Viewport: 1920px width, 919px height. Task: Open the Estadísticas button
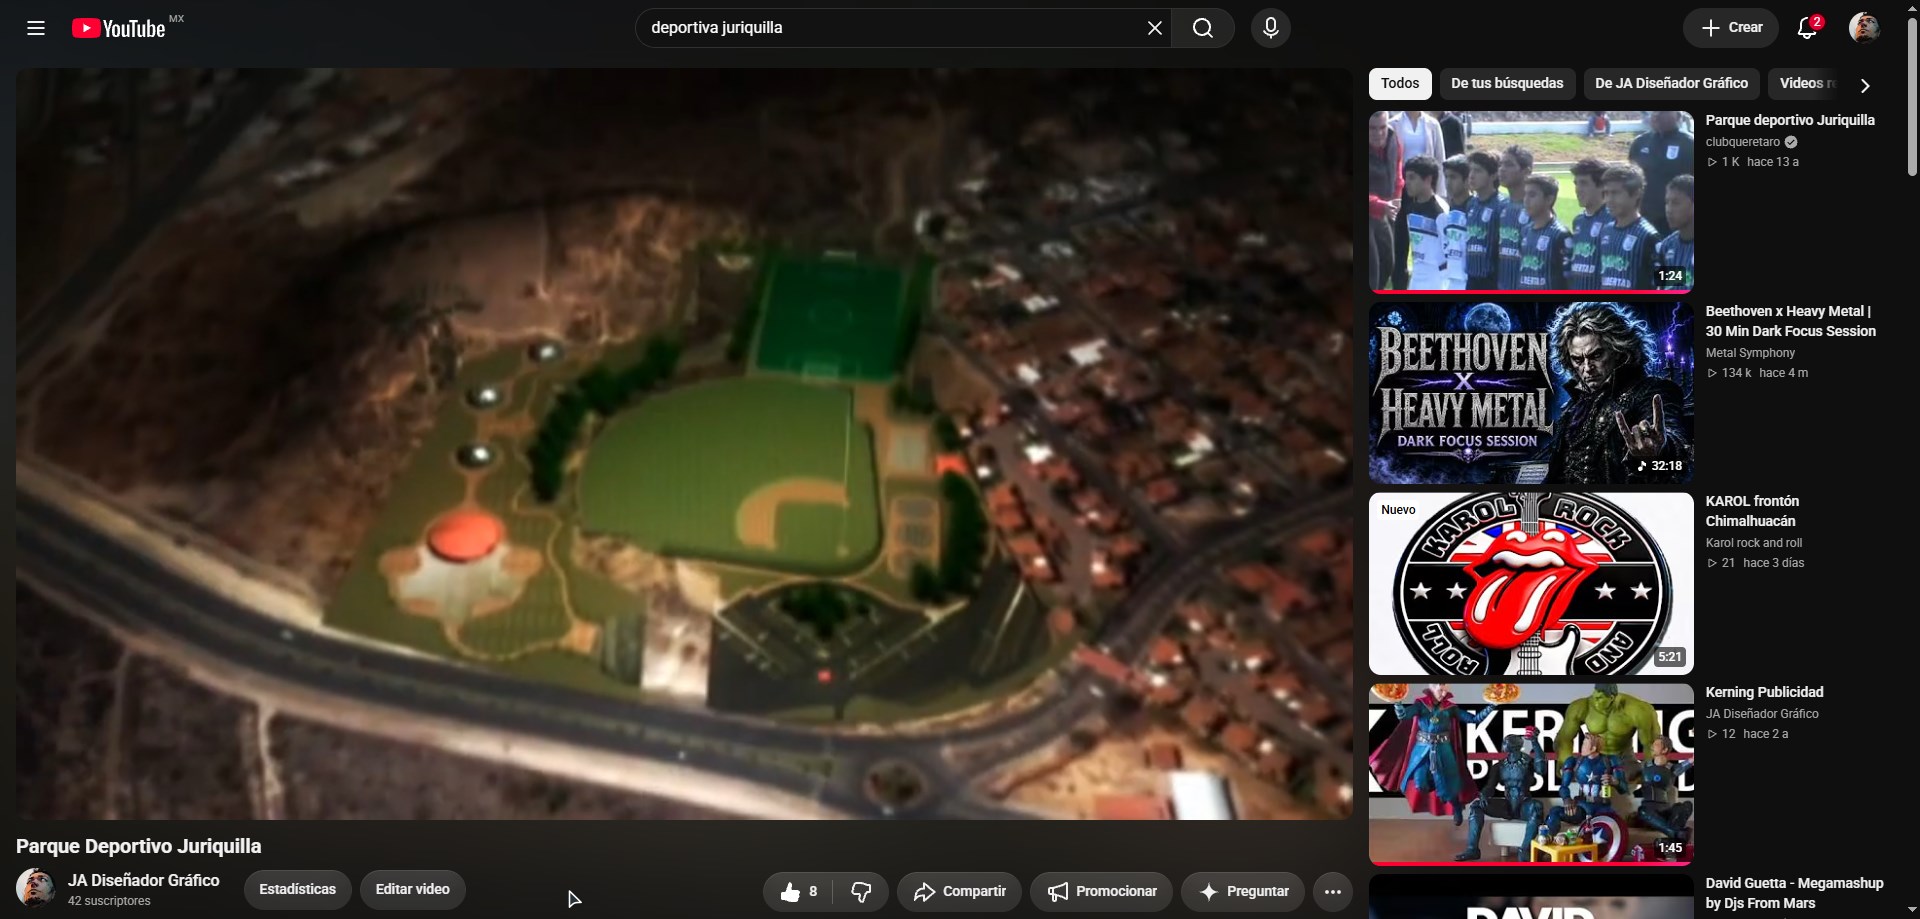point(297,889)
